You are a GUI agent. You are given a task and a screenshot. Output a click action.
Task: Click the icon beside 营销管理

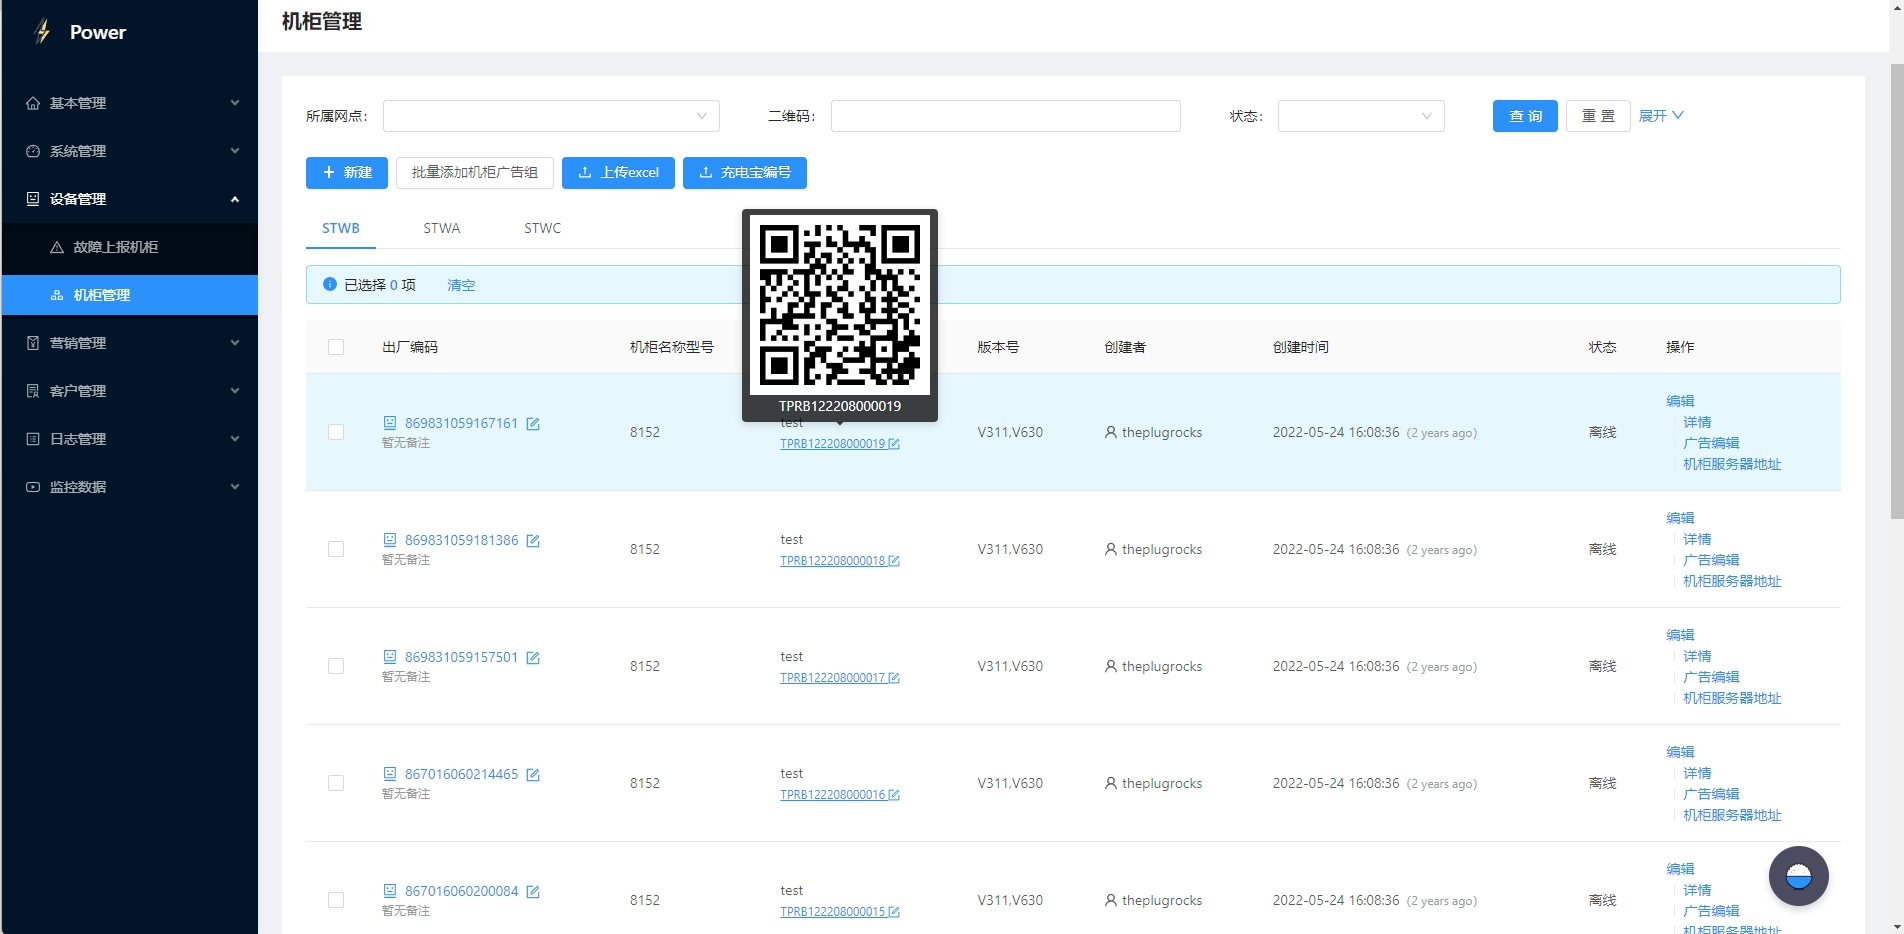coord(33,343)
